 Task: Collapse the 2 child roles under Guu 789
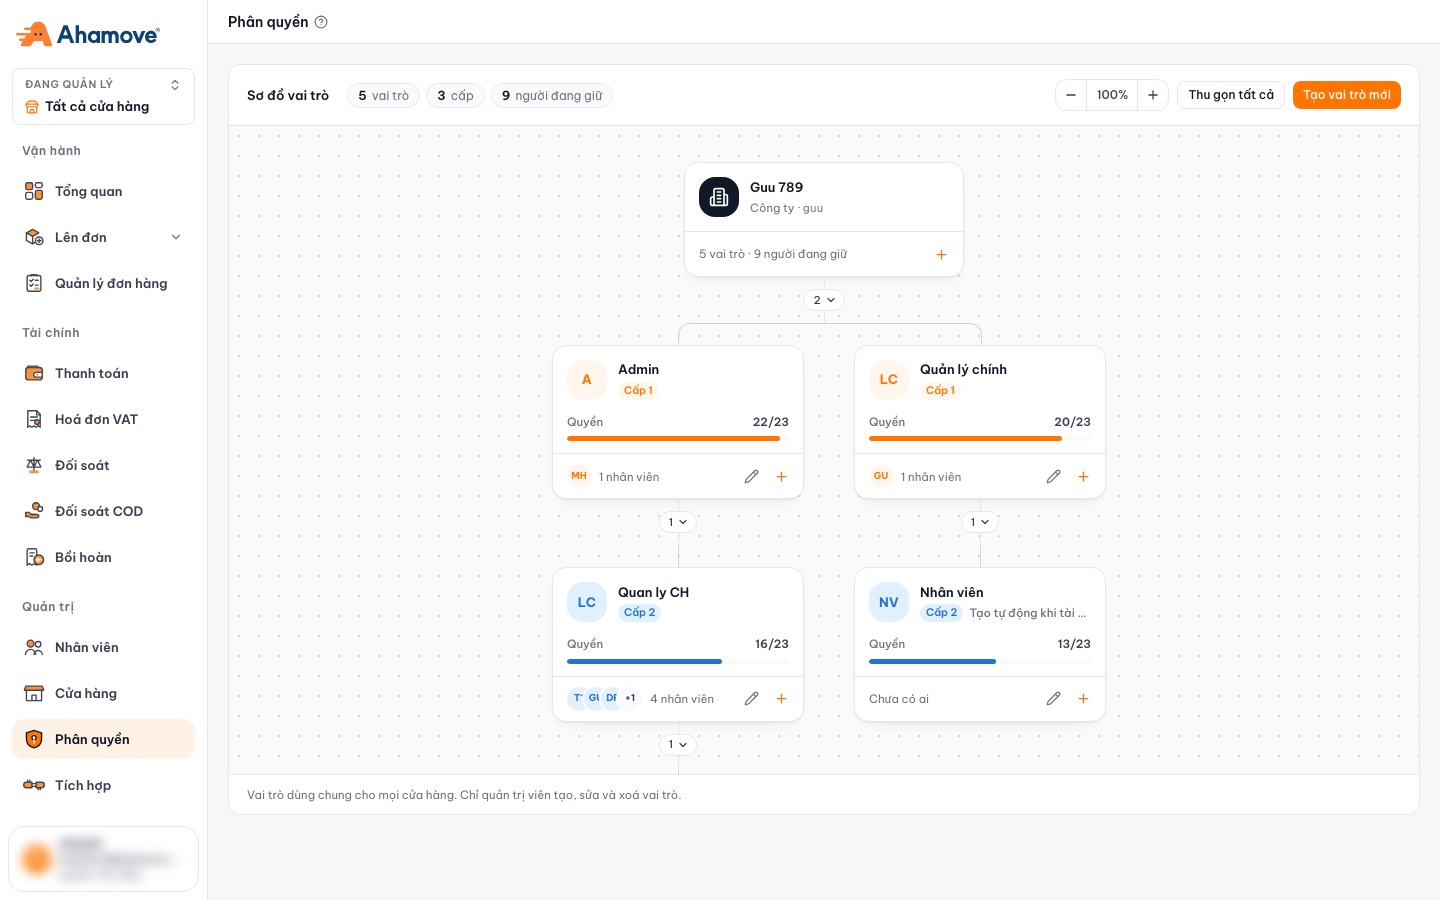[824, 300]
